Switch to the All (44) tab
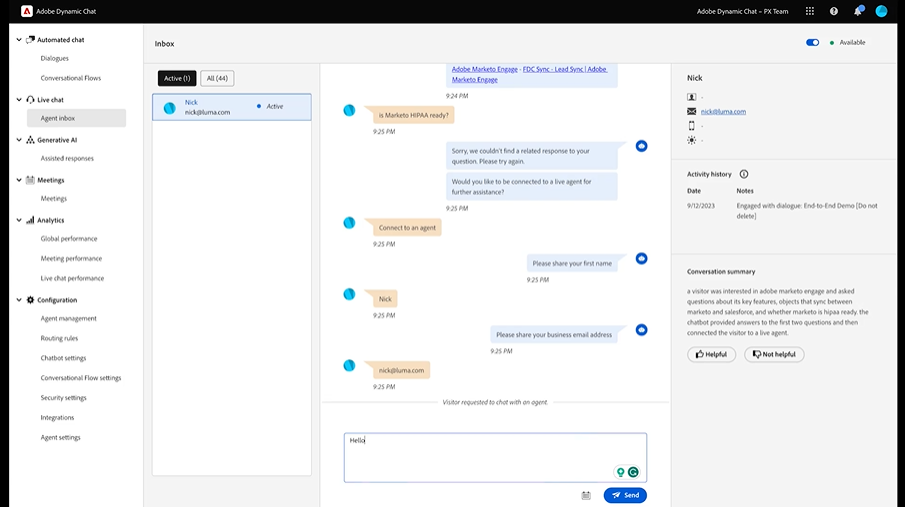Screen dimensions: 905x507 pos(217,79)
